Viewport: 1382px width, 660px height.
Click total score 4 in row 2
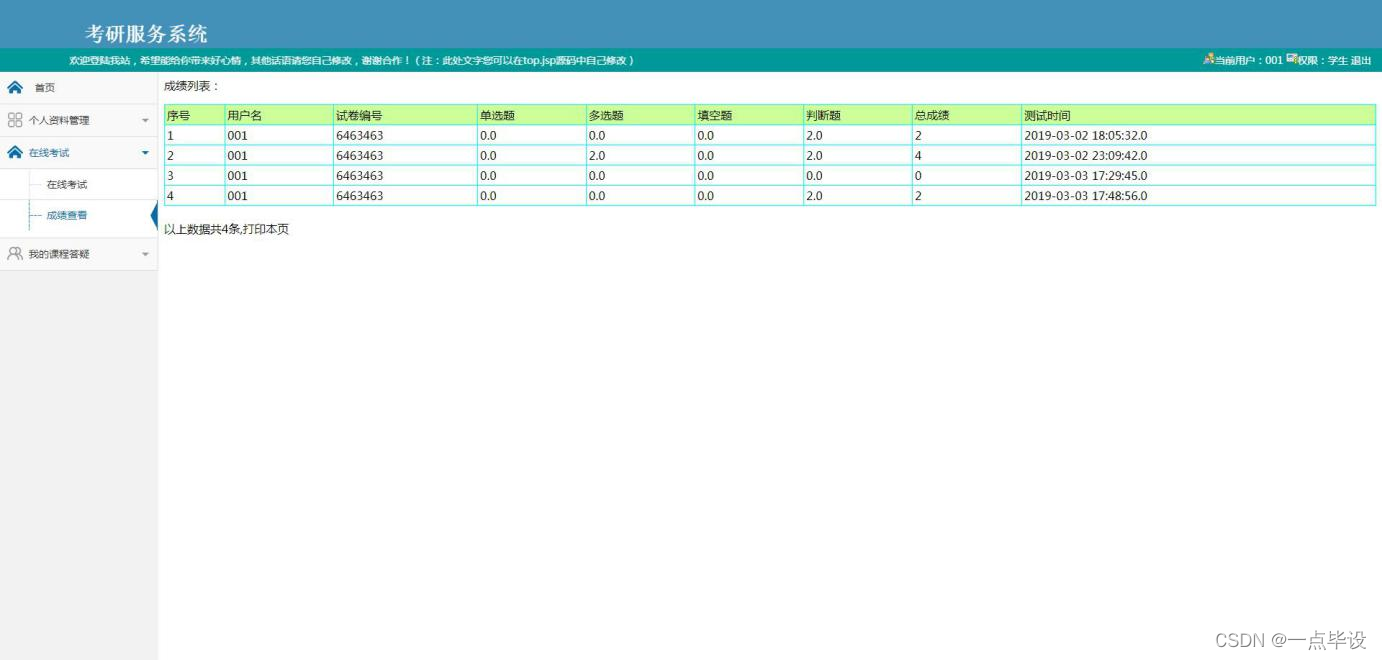(x=918, y=155)
